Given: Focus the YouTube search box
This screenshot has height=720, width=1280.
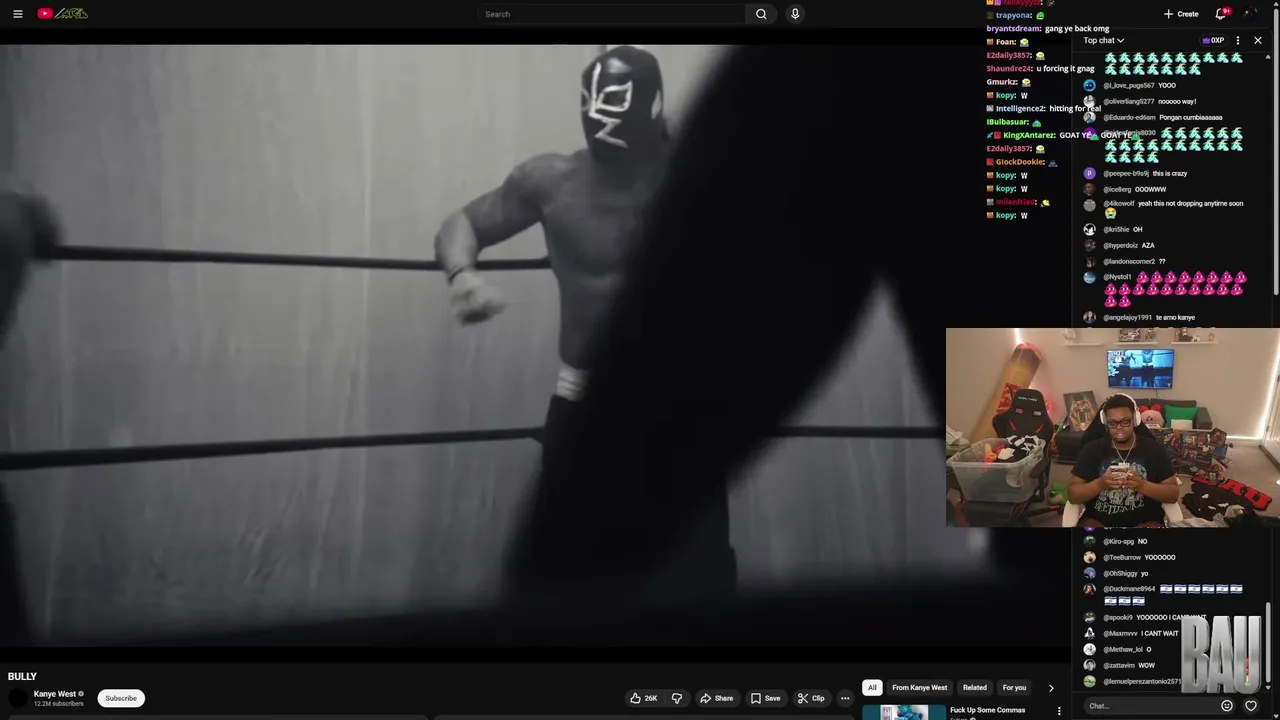Looking at the screenshot, I should pos(612,14).
